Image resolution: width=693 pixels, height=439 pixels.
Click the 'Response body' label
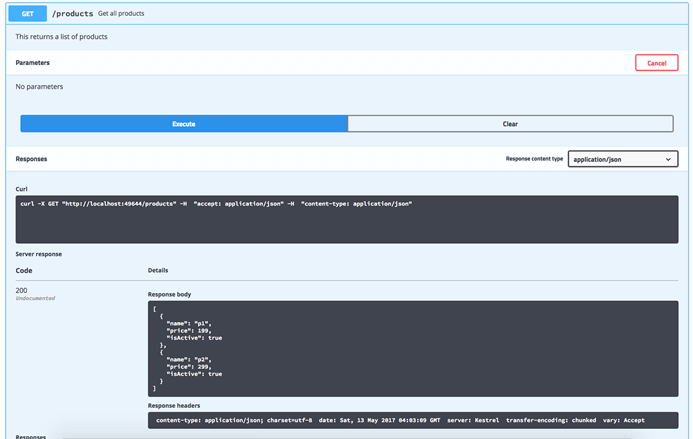[x=169, y=294]
